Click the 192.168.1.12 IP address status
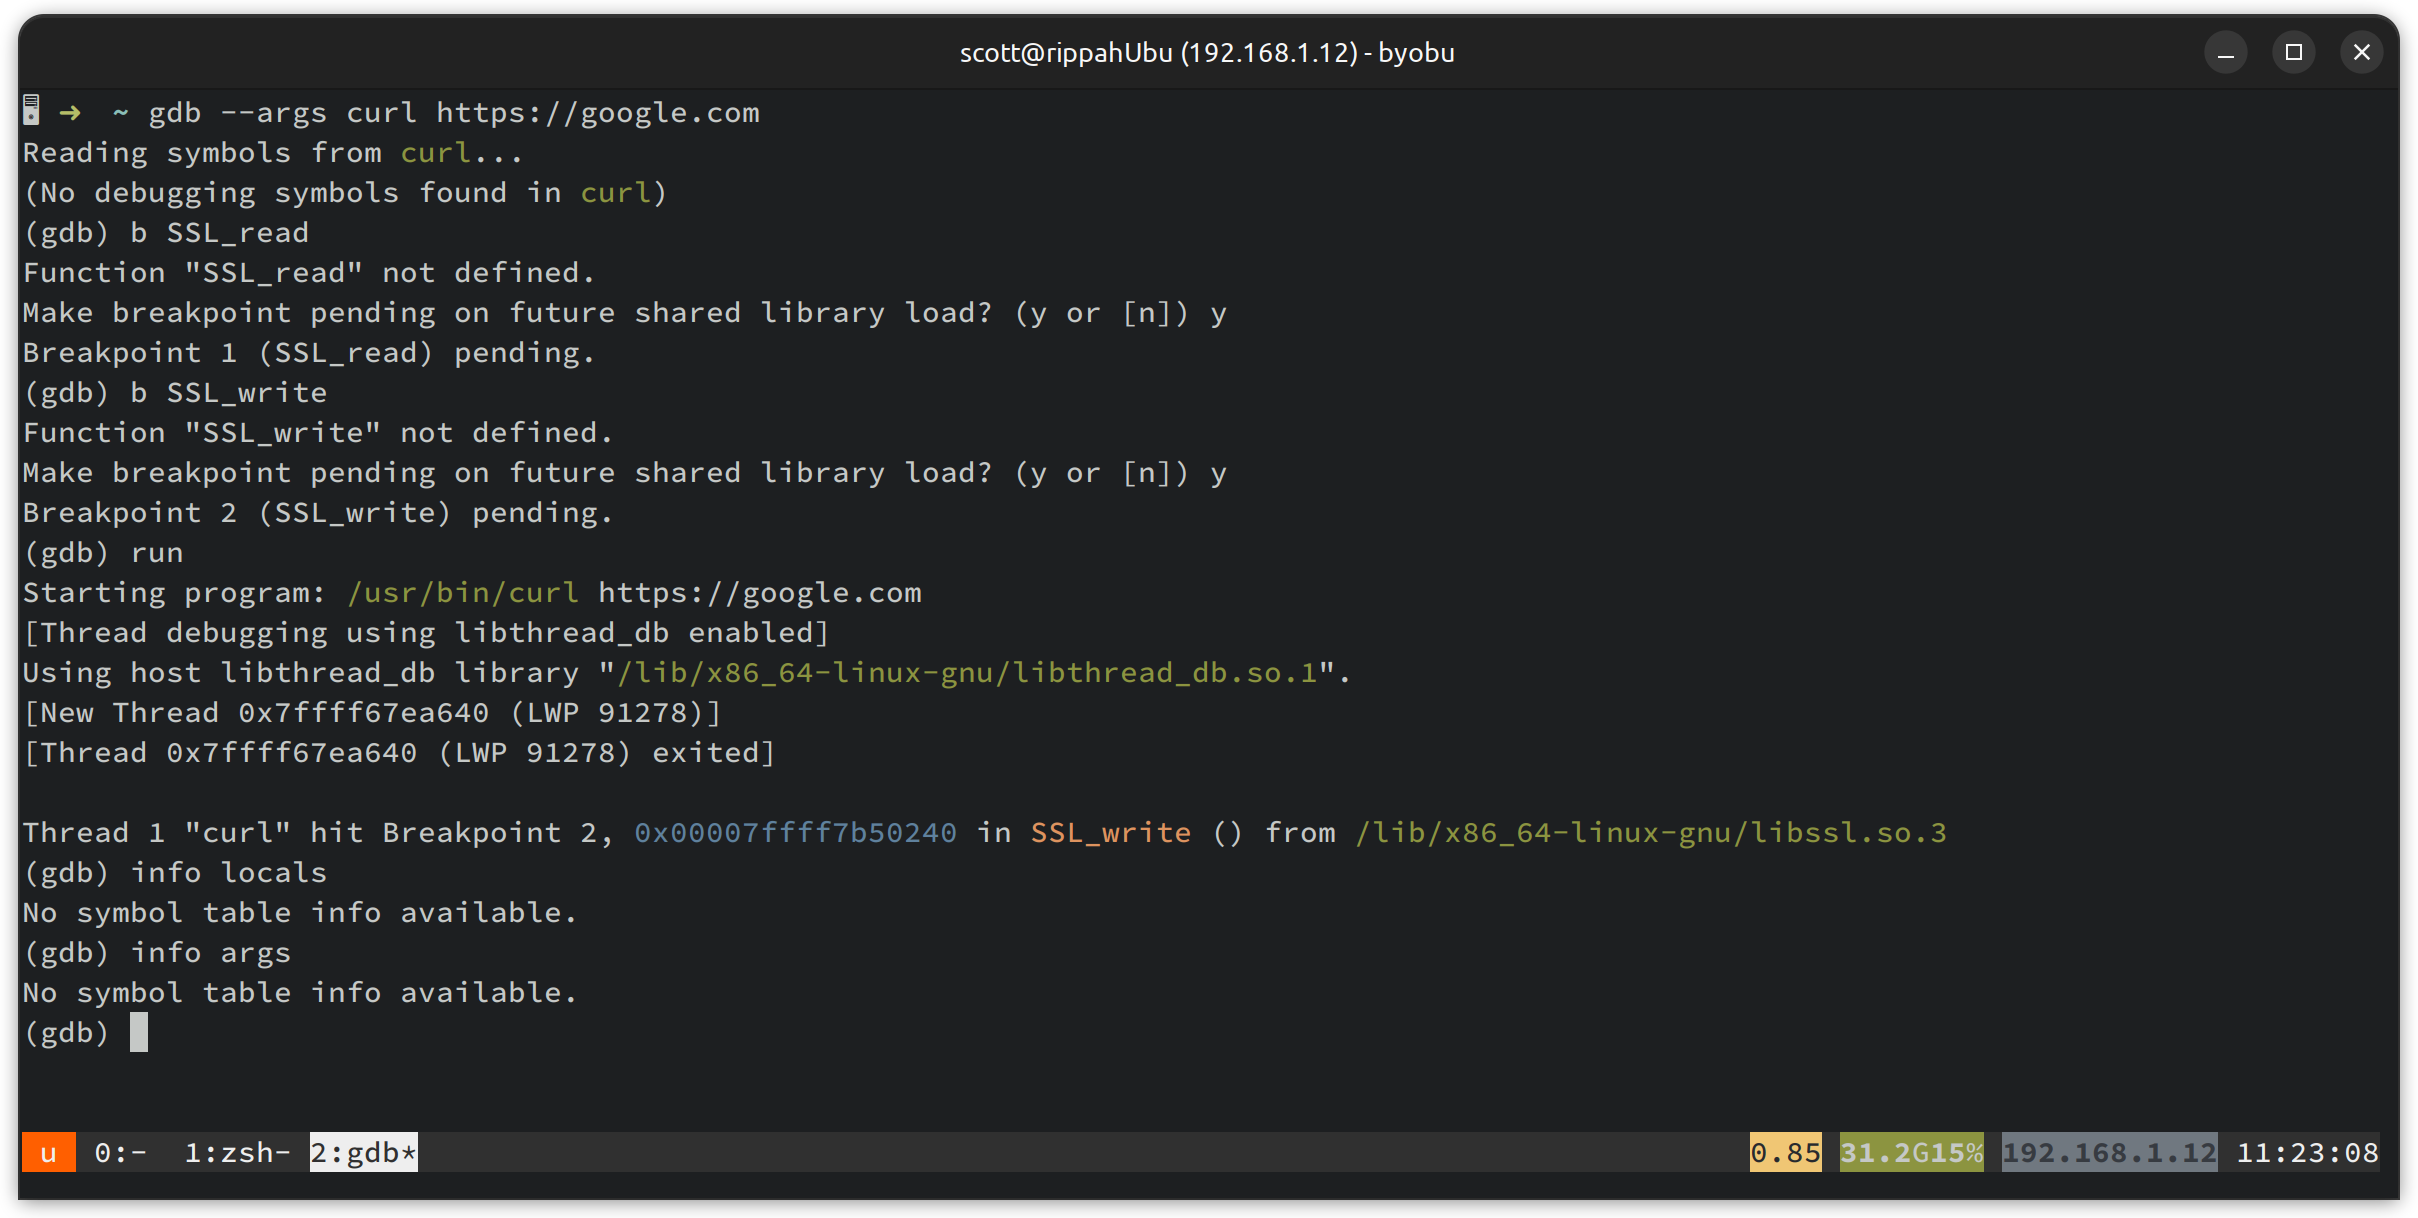Viewport: 2418px width, 1218px height. pos(2109,1153)
